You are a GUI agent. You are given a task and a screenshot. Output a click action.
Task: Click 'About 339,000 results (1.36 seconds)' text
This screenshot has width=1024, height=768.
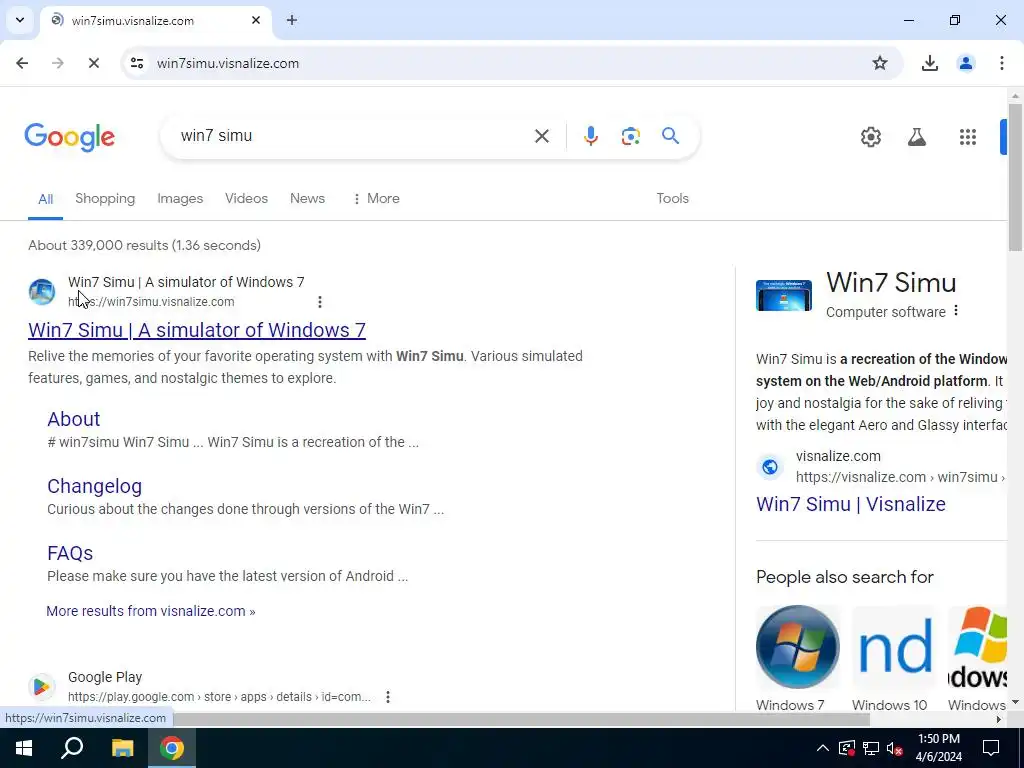tap(144, 246)
